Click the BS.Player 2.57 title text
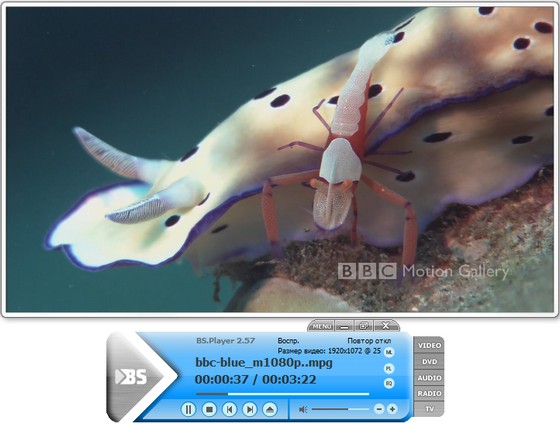Viewport: 560px width, 424px height. [x=225, y=341]
